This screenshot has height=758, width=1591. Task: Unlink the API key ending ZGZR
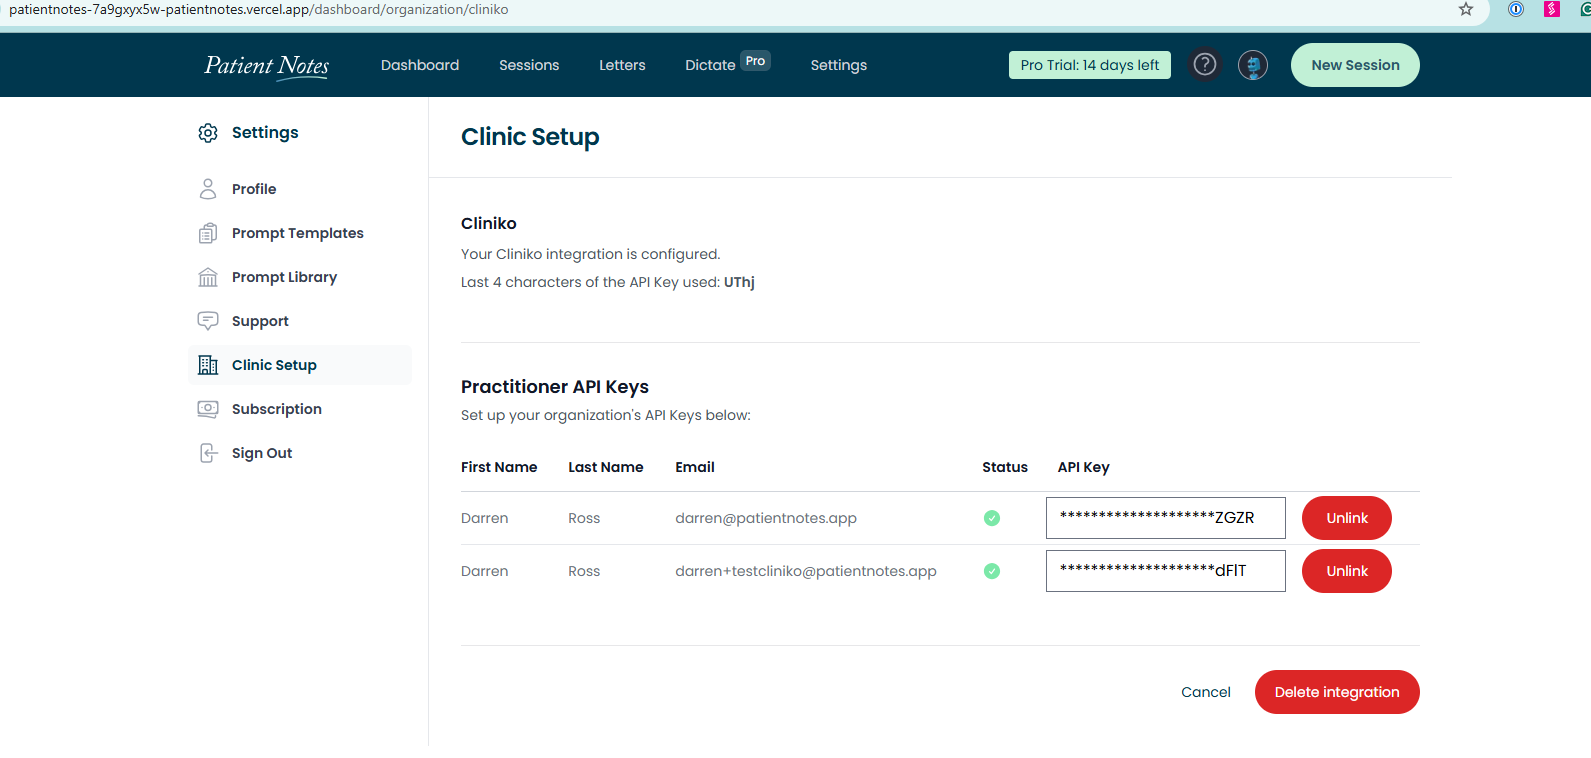point(1347,518)
